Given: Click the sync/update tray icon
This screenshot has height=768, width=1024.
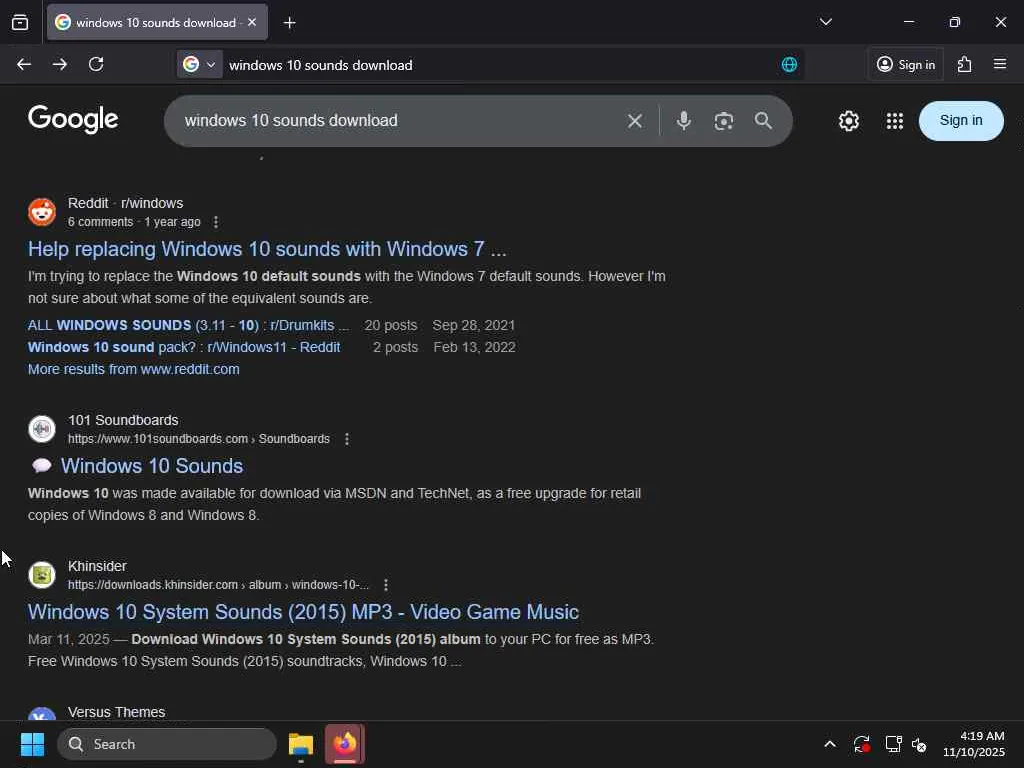Looking at the screenshot, I should click(x=861, y=744).
